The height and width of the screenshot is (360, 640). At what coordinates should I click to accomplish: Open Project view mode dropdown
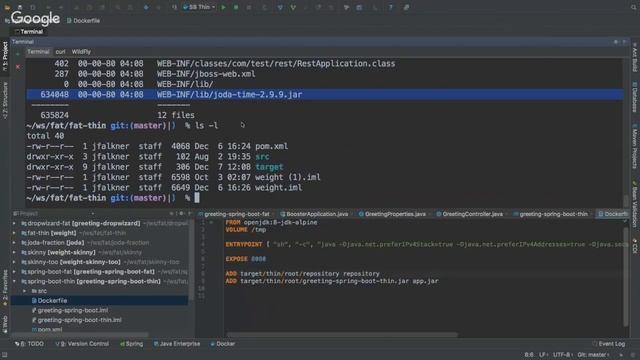point(93,213)
